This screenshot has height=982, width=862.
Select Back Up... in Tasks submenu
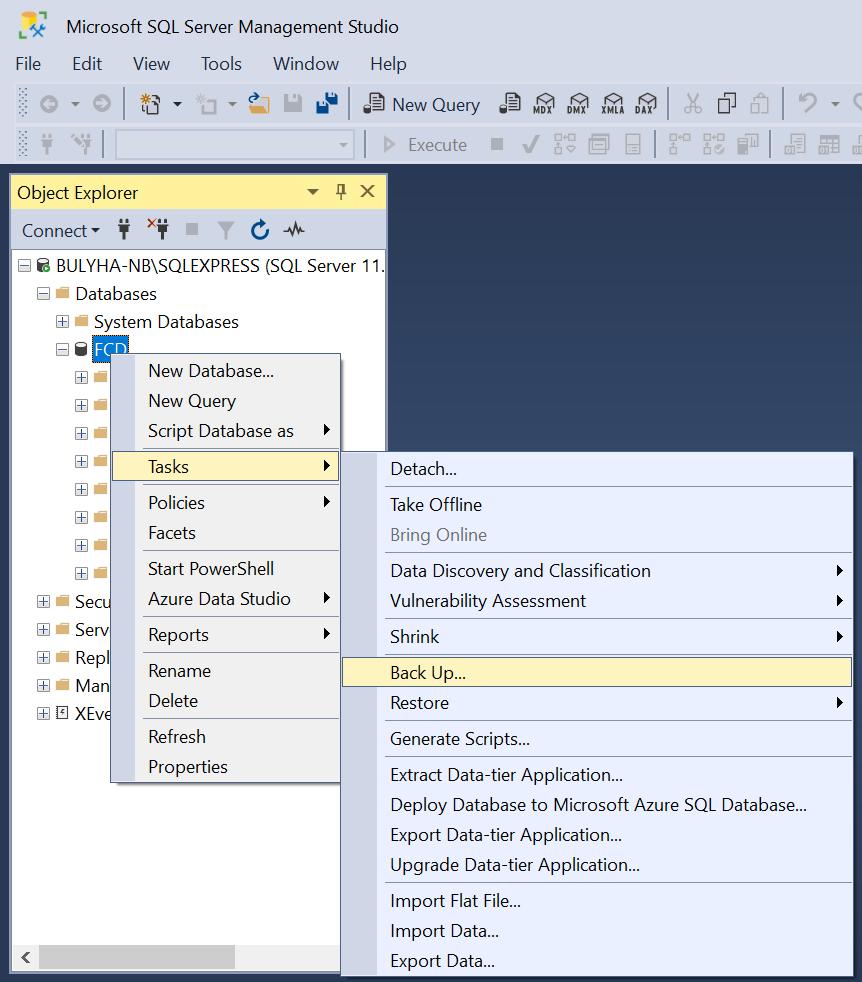click(597, 673)
